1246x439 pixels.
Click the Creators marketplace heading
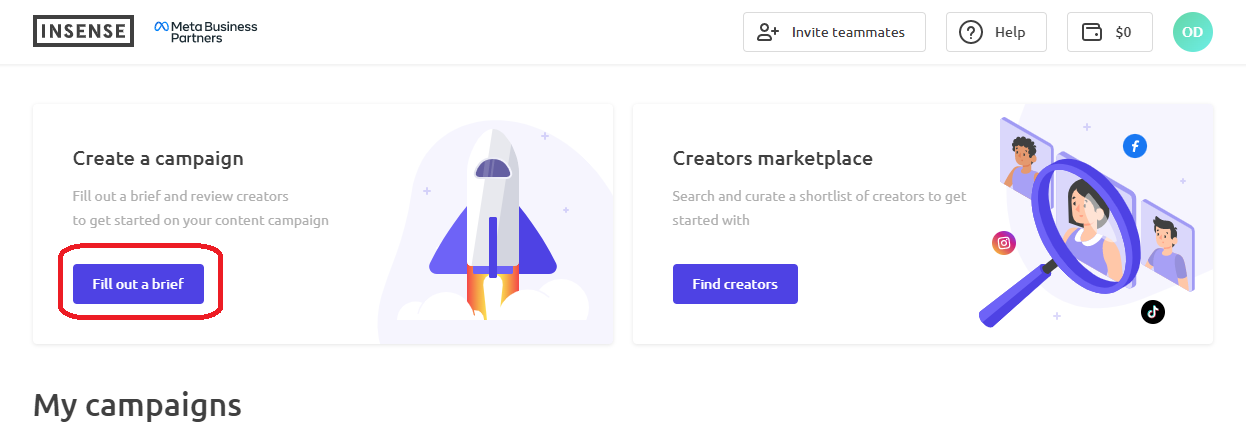(773, 158)
